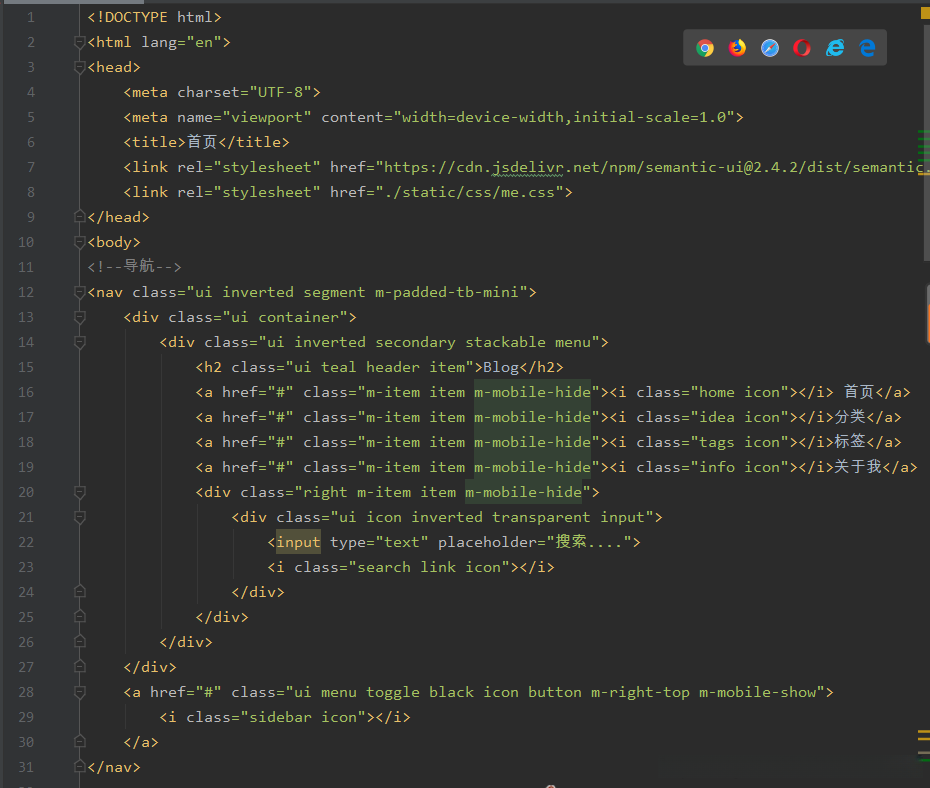Image resolution: width=930 pixels, height=788 pixels.
Task: Click m-mobile-hide in the right m-item div
Action: 523,492
